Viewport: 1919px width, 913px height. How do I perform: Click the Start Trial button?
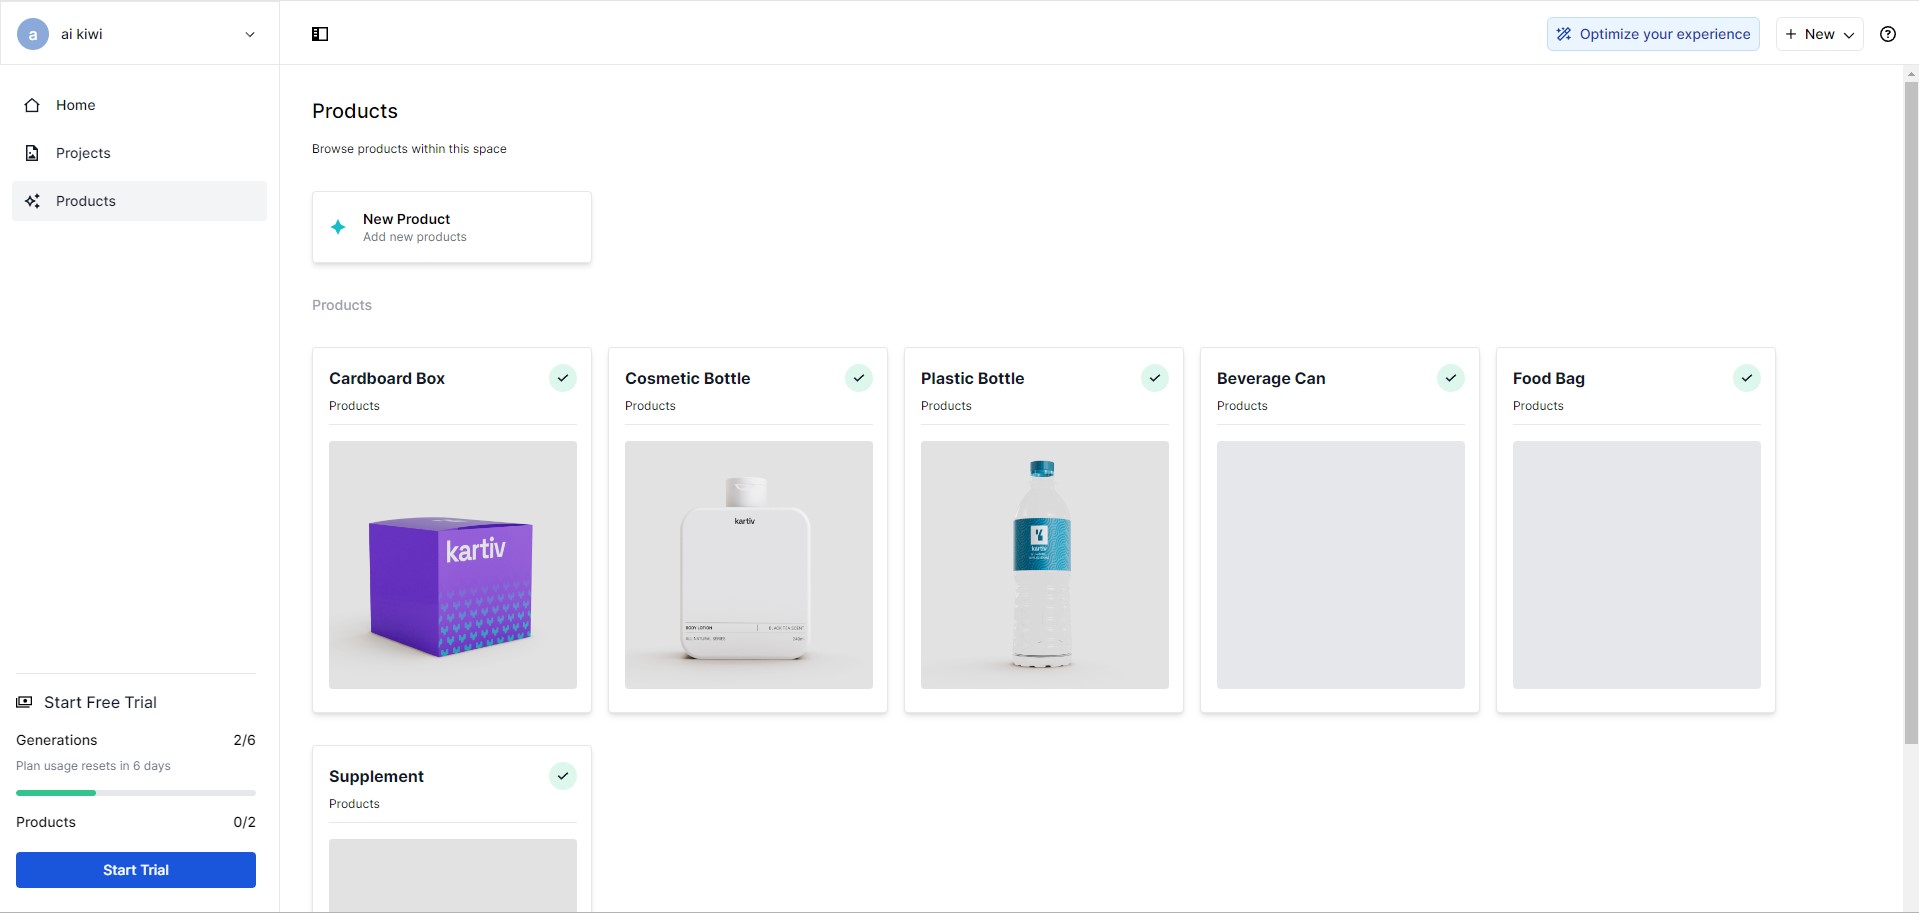pyautogui.click(x=136, y=870)
